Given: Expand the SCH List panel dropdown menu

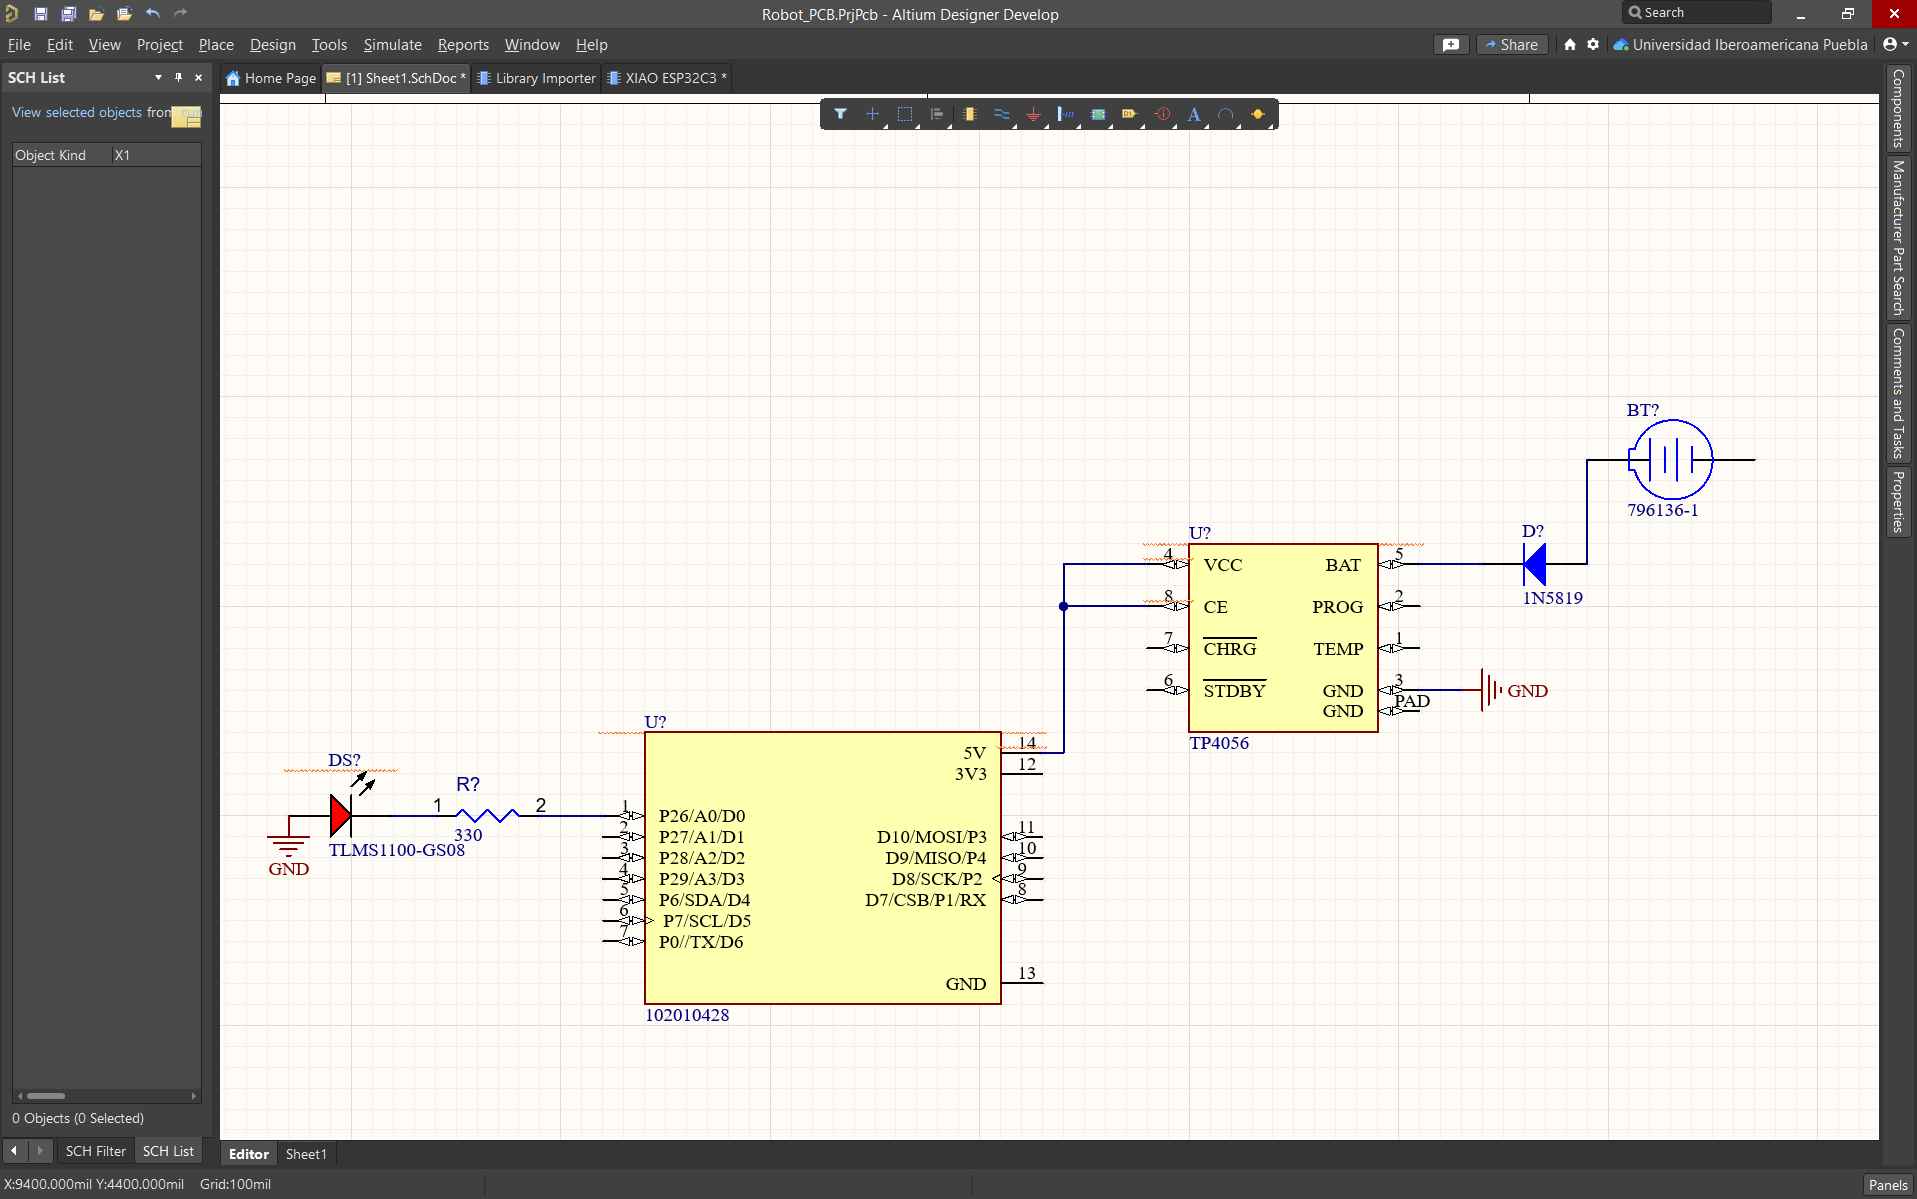Looking at the screenshot, I should click(157, 77).
